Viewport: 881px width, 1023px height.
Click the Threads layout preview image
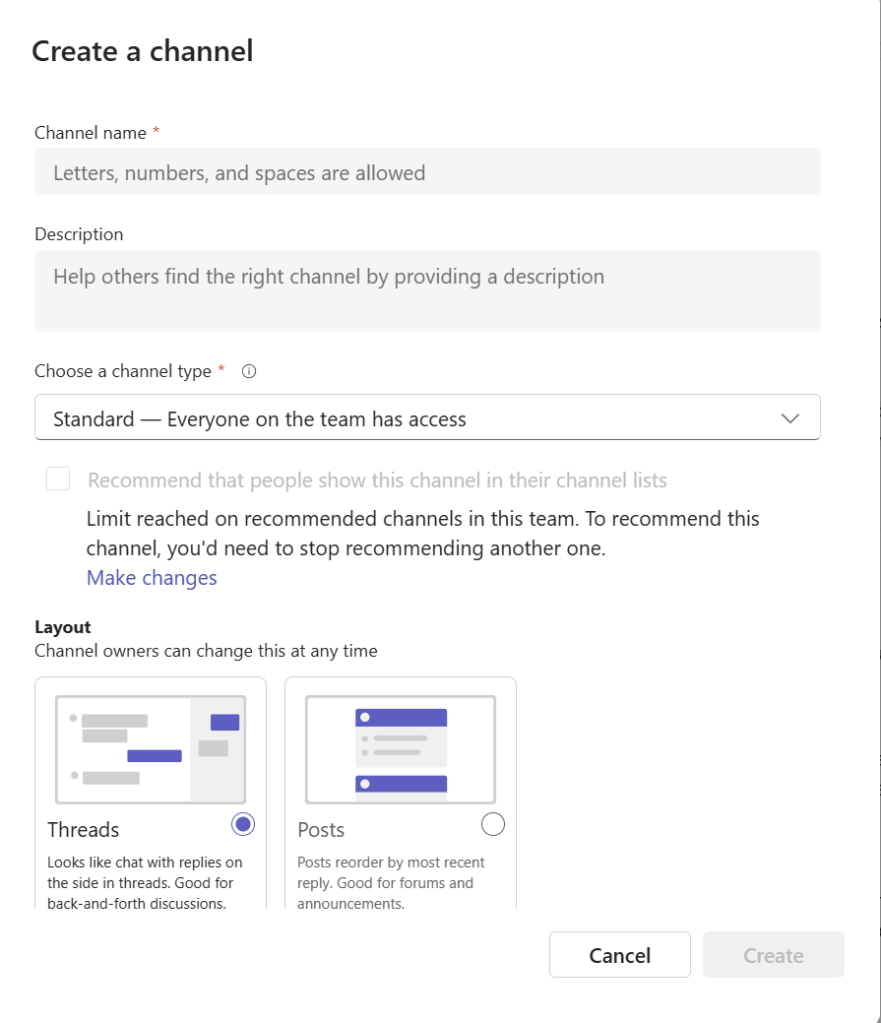coord(151,749)
